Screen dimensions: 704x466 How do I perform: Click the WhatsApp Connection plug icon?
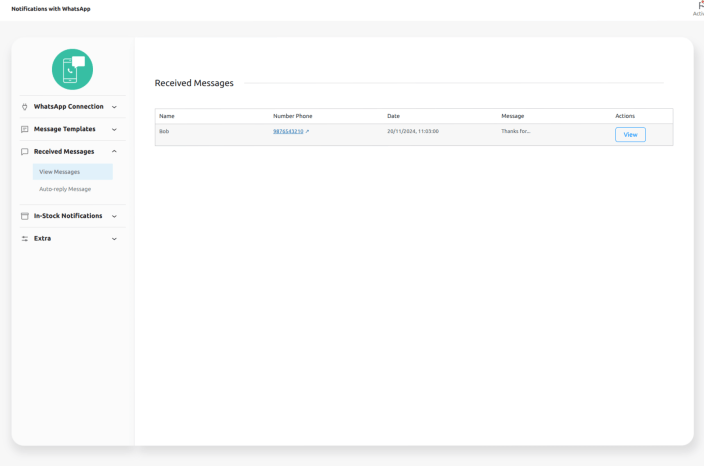click(25, 107)
